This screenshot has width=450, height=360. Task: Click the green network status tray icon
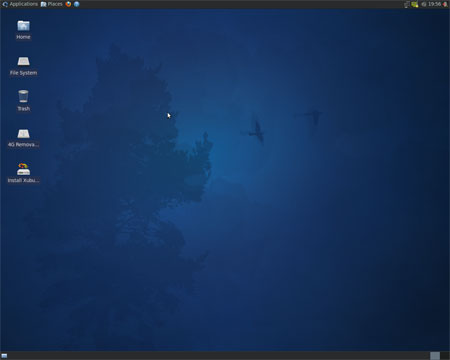[414, 4]
